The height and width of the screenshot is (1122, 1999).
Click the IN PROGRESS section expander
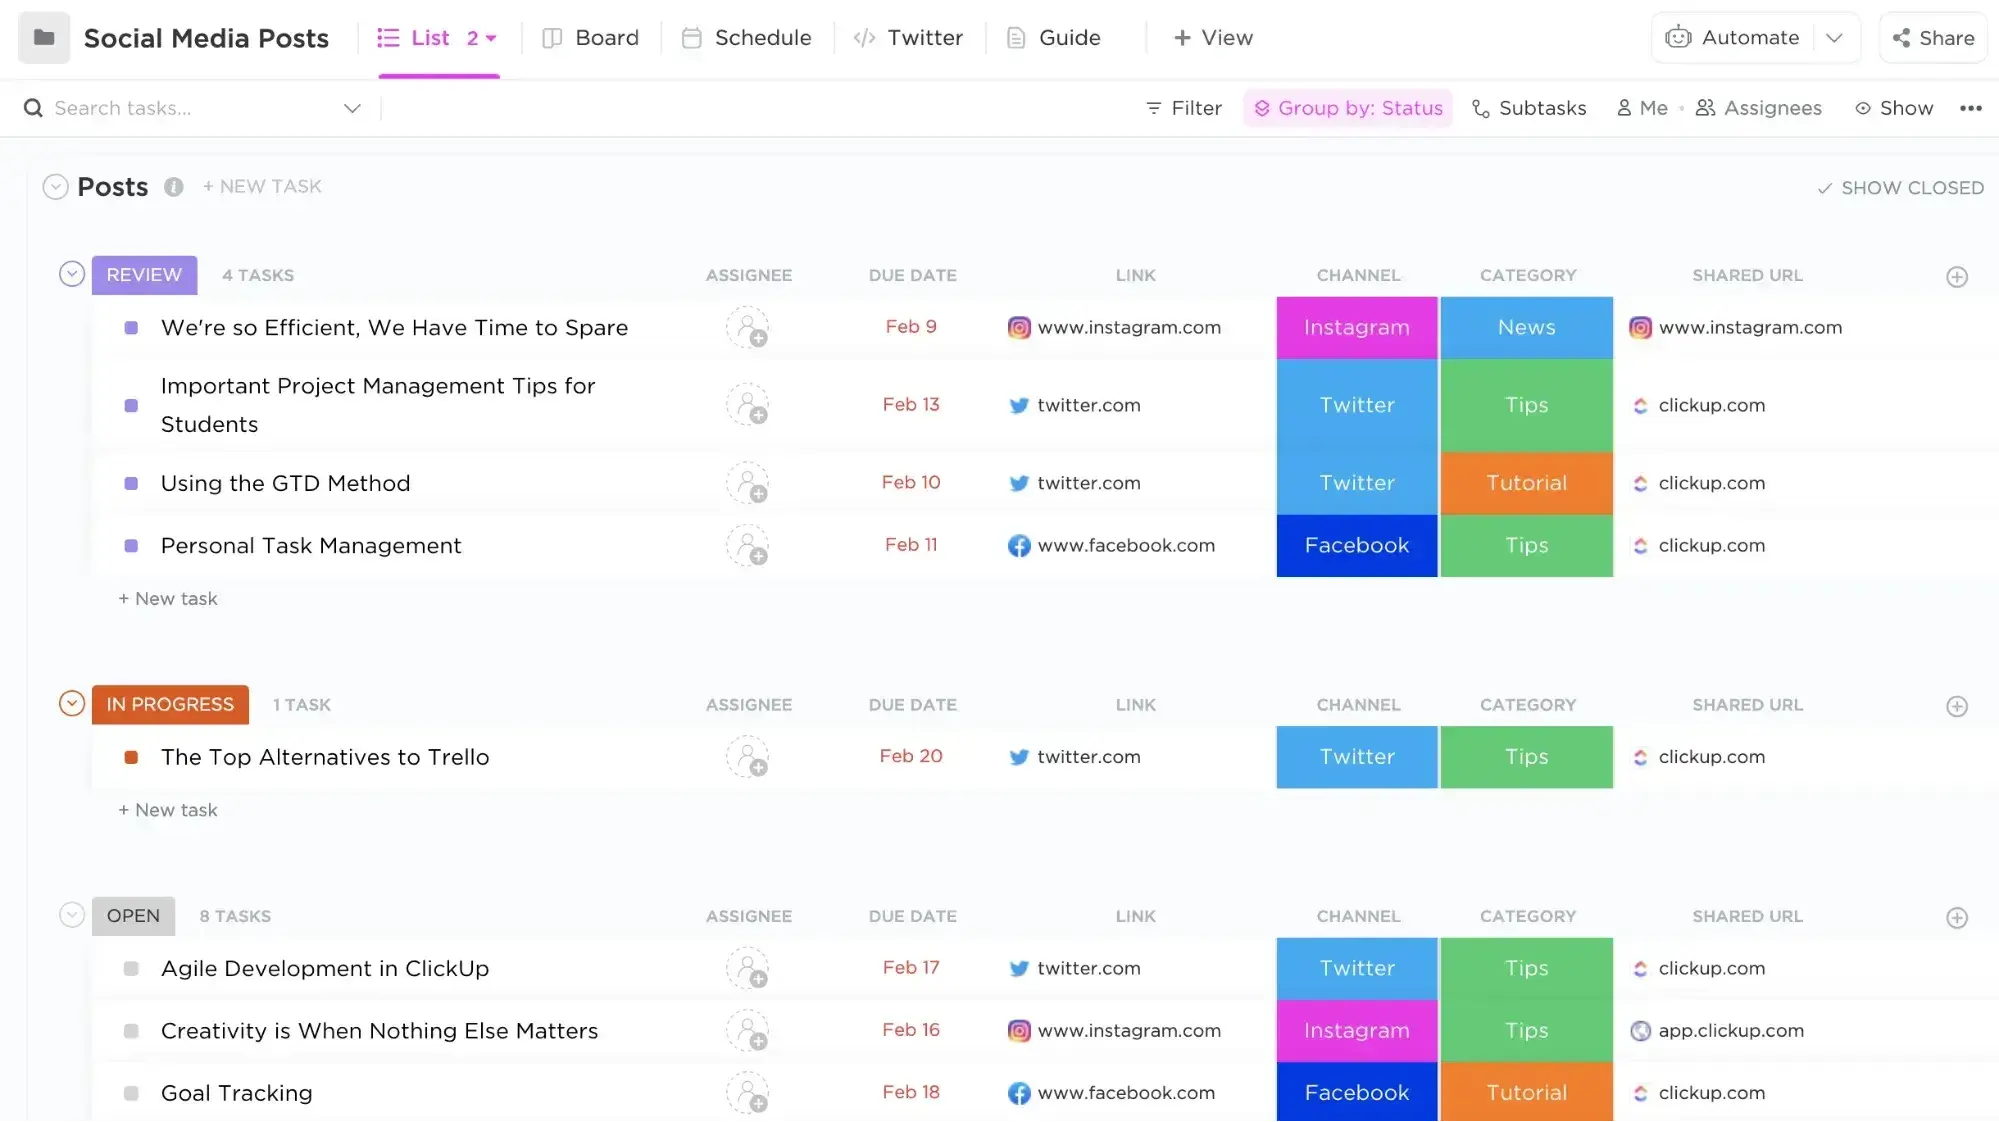71,703
